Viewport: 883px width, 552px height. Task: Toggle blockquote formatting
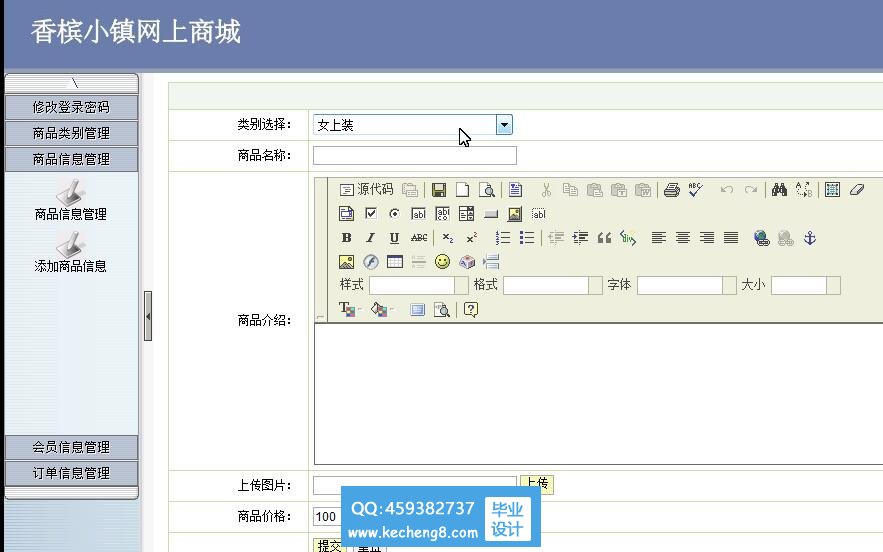604,238
